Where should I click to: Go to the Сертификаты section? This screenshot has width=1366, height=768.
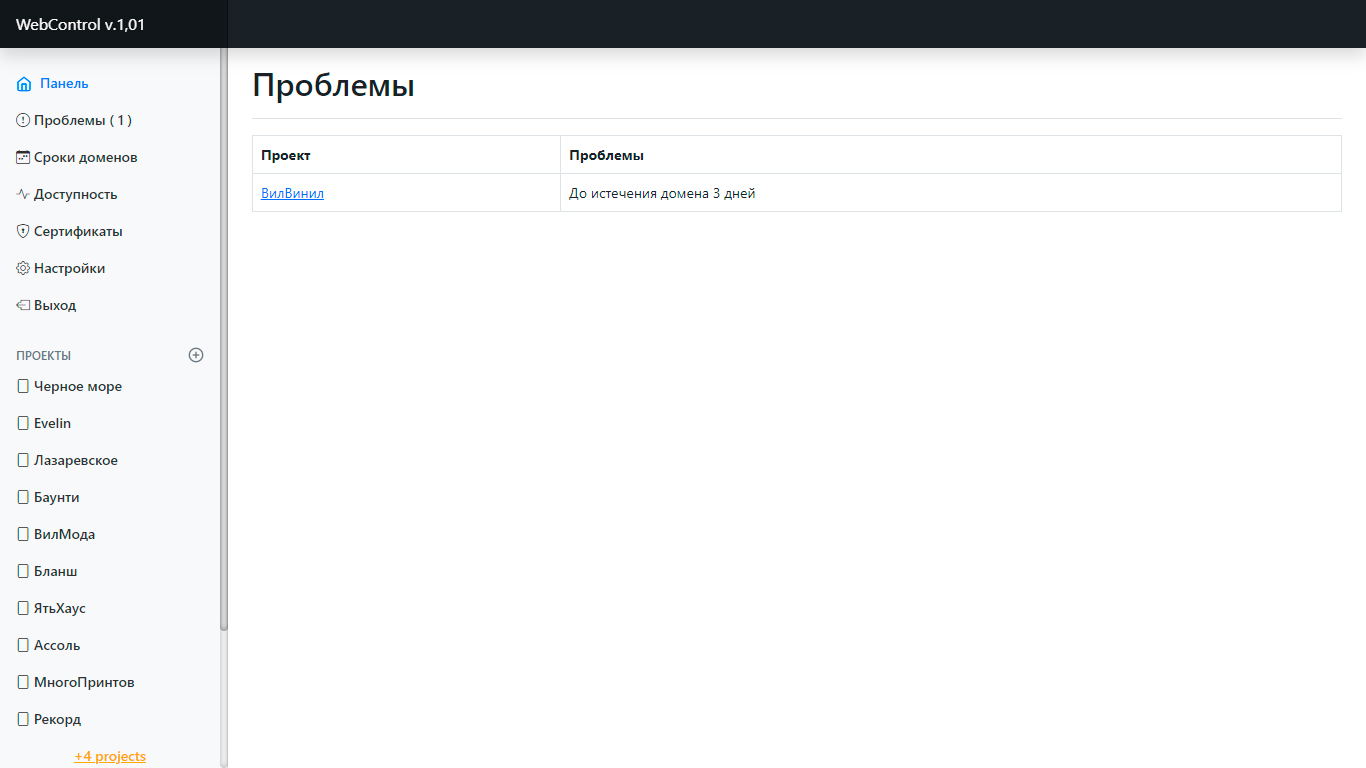(78, 232)
